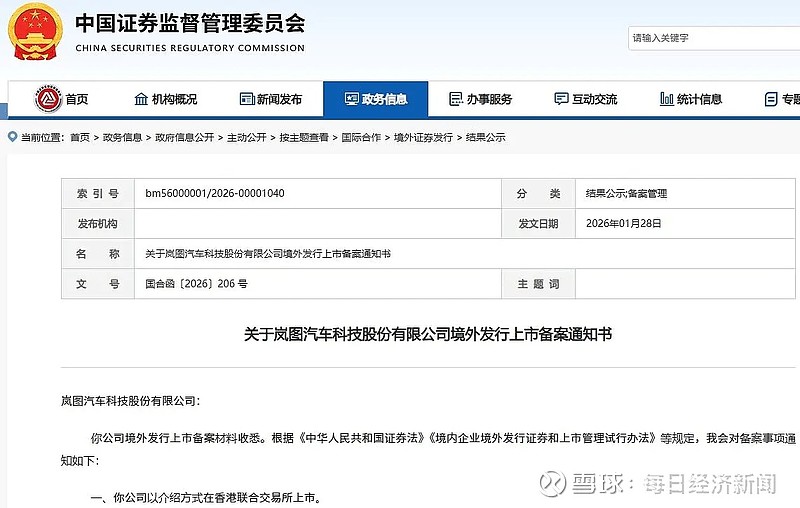Click category value 结果公示;备案管理
This screenshot has width=800, height=508.
(627, 194)
